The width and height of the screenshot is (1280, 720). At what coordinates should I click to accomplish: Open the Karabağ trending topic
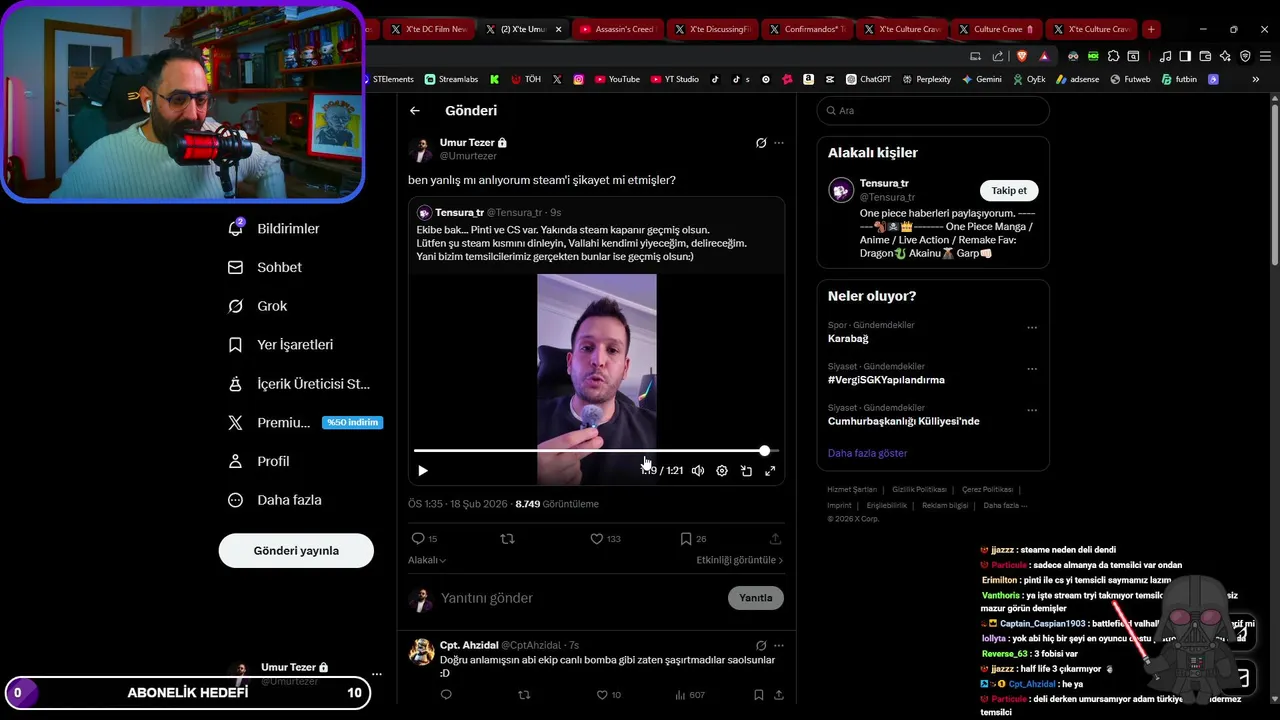(848, 339)
